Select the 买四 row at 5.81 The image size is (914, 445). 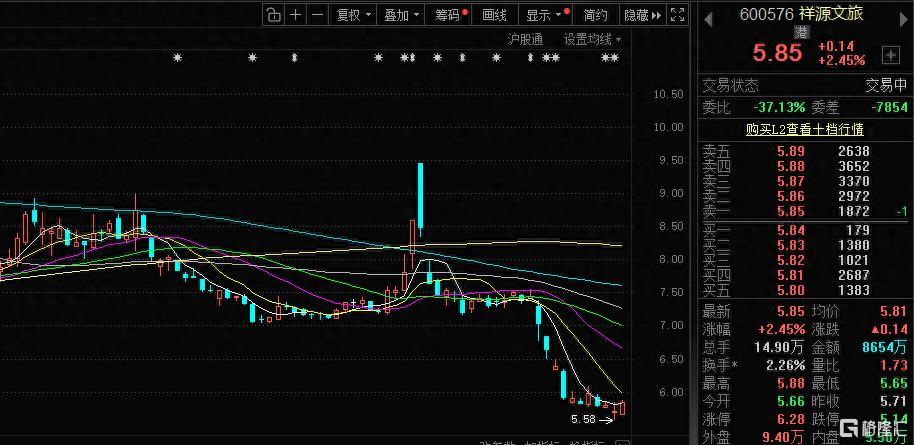click(x=804, y=275)
